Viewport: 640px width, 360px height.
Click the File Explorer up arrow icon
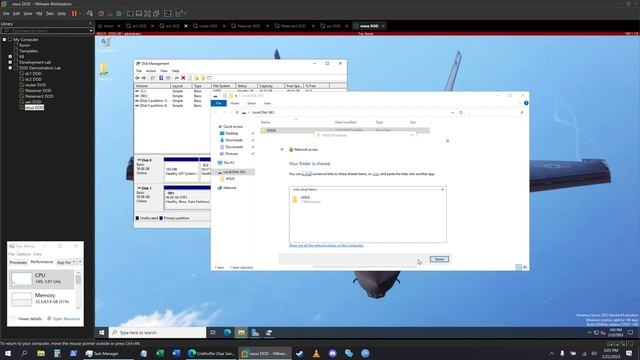237,113
